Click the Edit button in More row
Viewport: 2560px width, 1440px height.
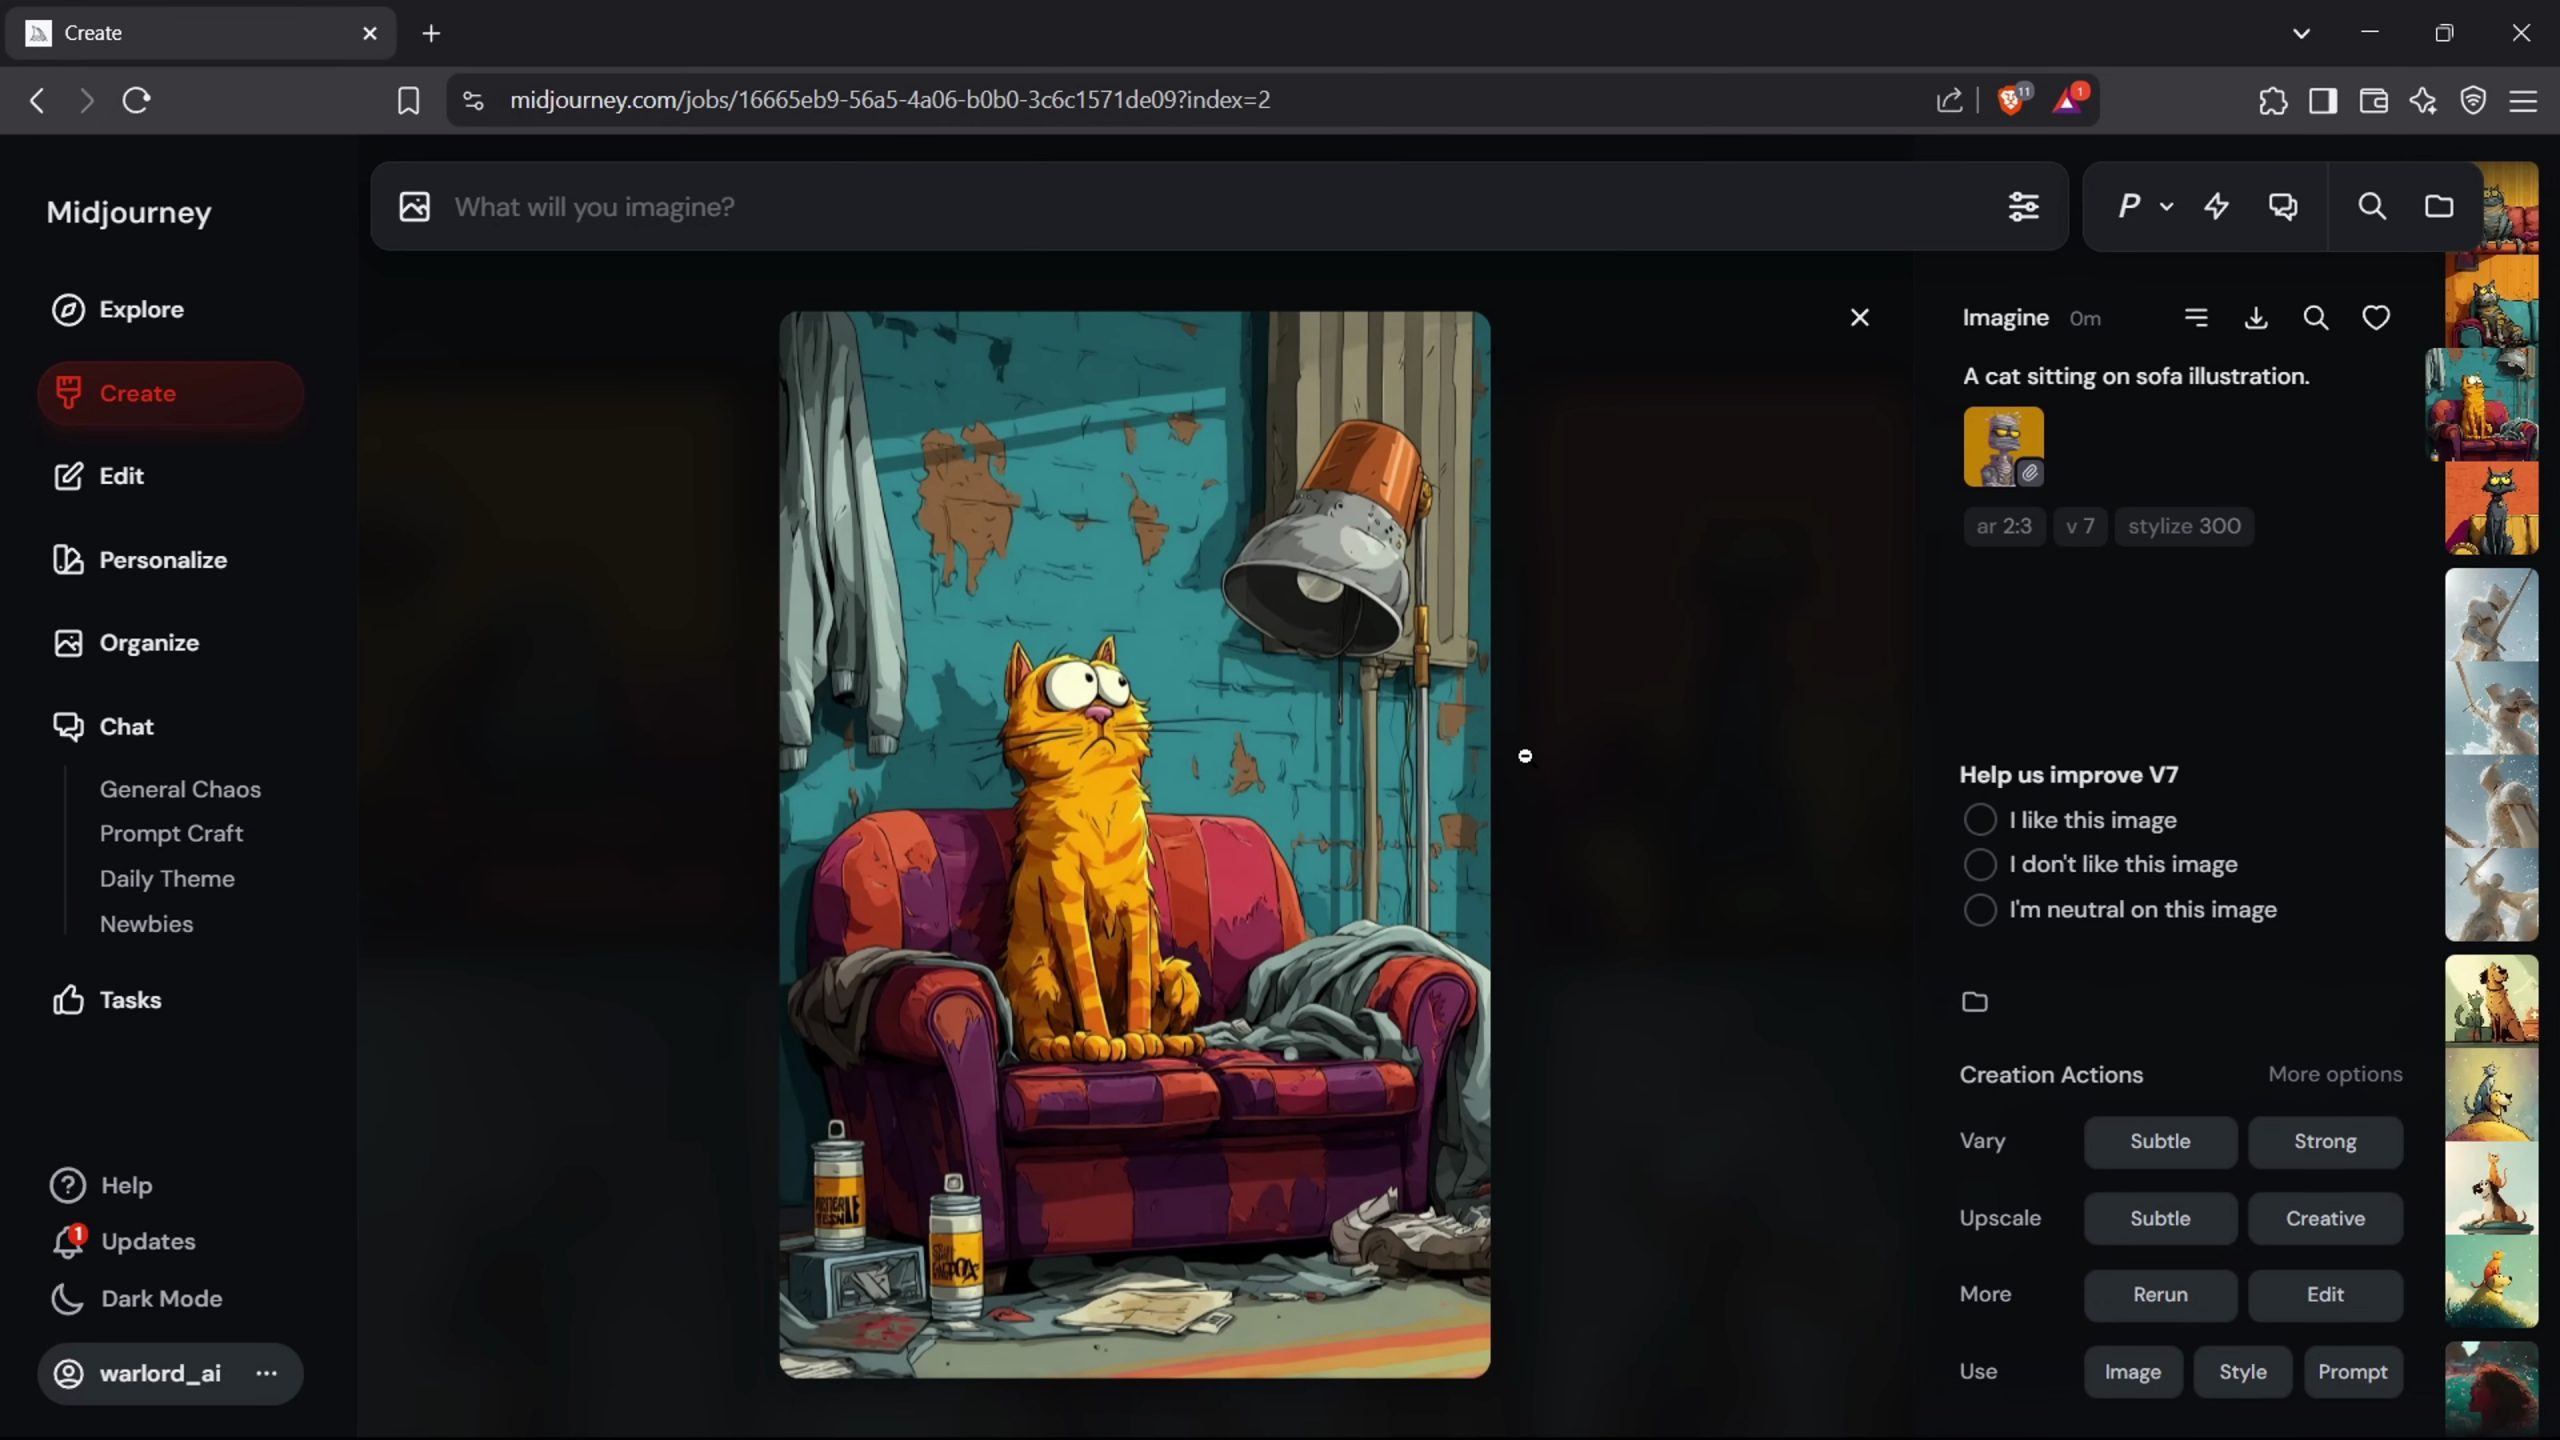[x=2325, y=1294]
